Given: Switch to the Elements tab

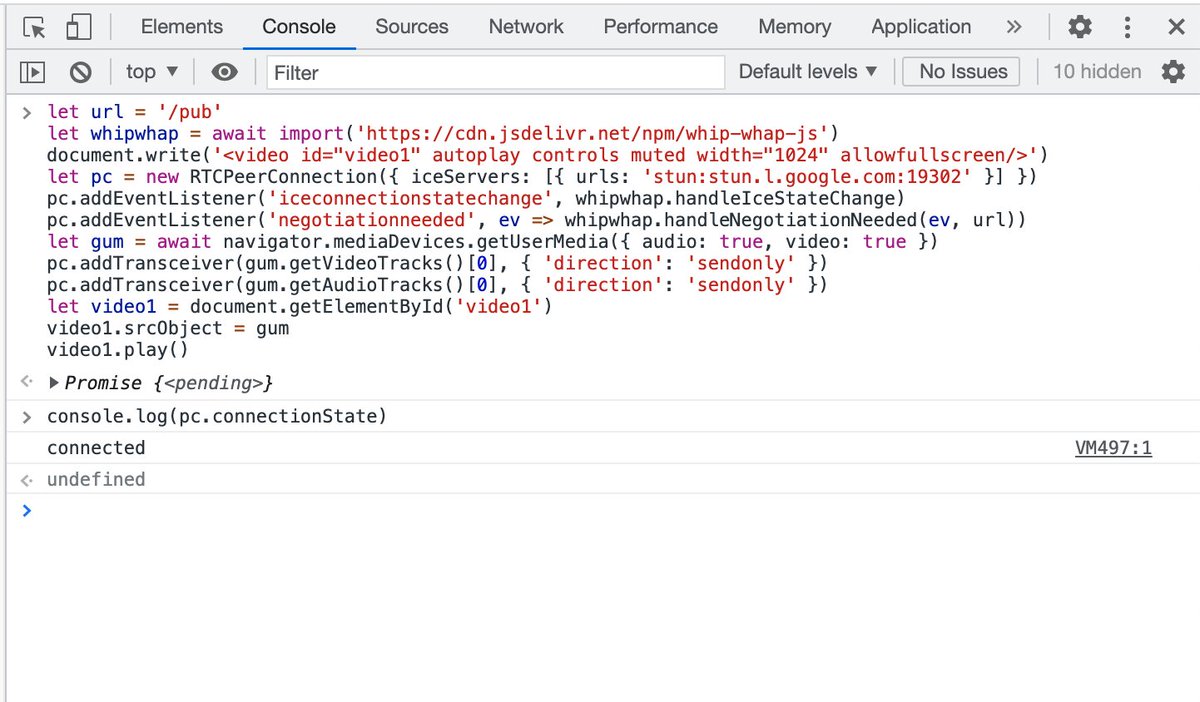Looking at the screenshot, I should [x=182, y=27].
